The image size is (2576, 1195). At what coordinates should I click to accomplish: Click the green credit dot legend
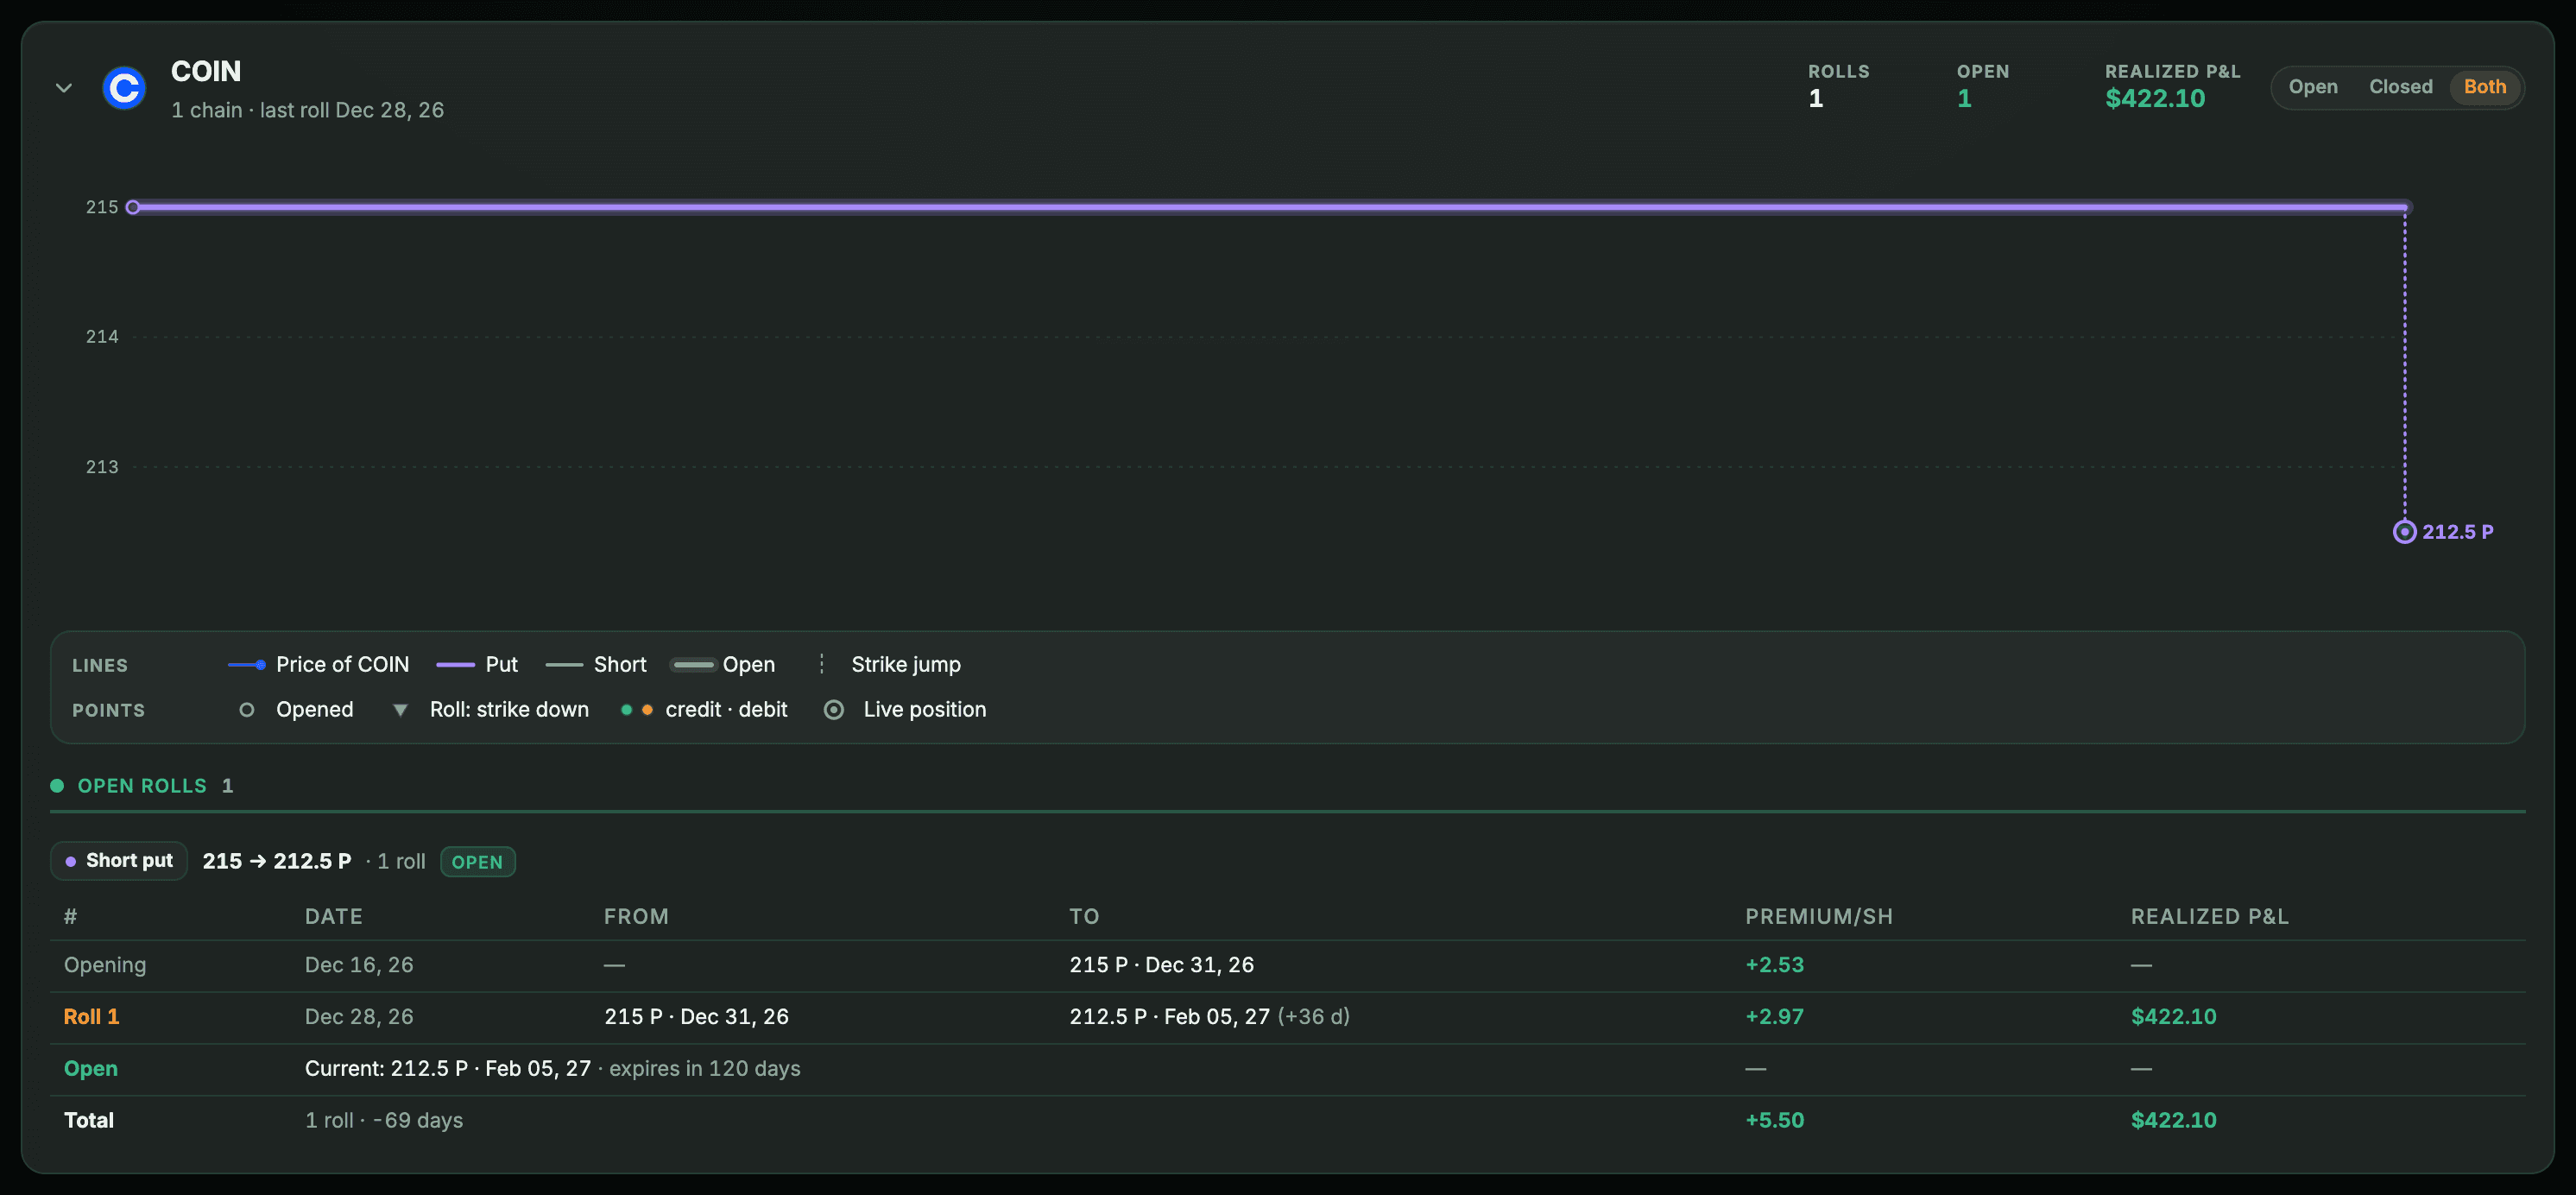[627, 710]
